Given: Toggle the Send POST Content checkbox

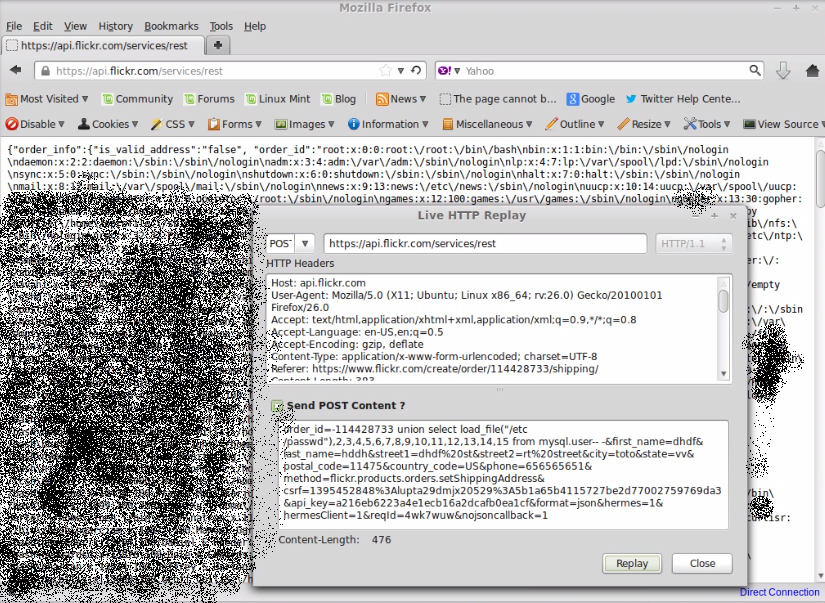Looking at the screenshot, I should (277, 406).
